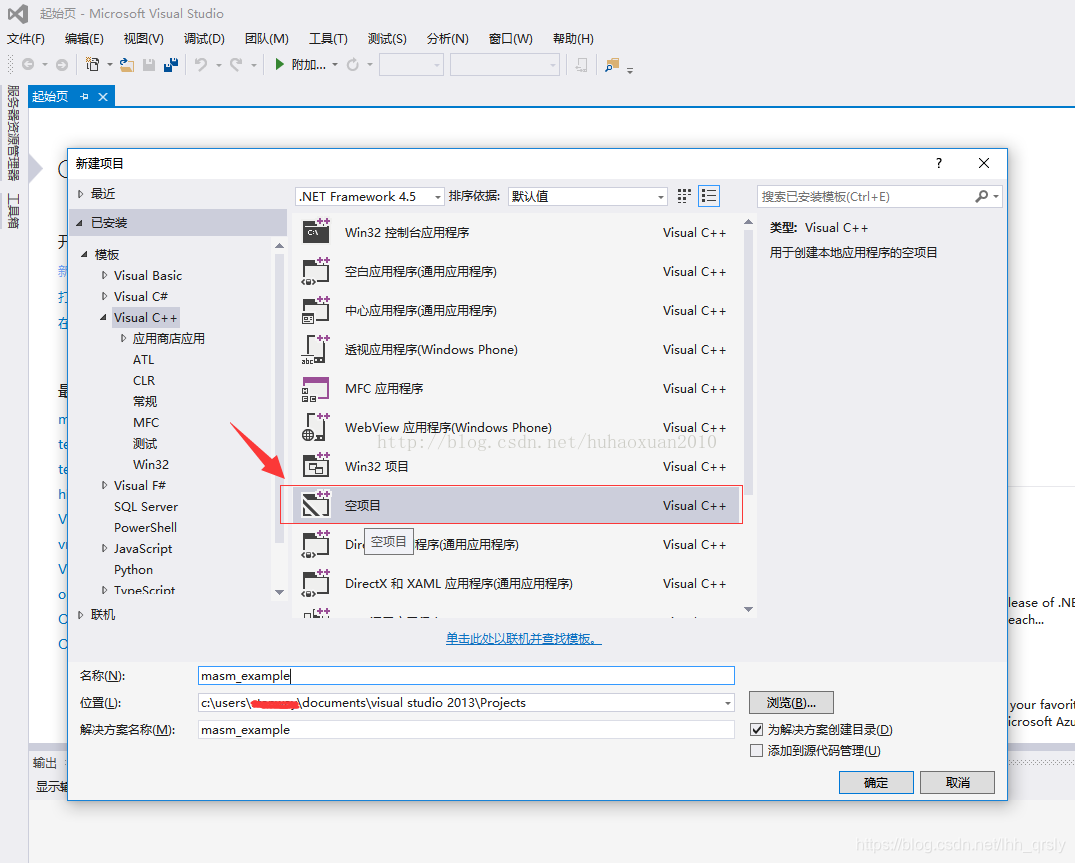The width and height of the screenshot is (1075, 863).
Task: Select WebView 应用程序 template icon
Action: click(316, 428)
